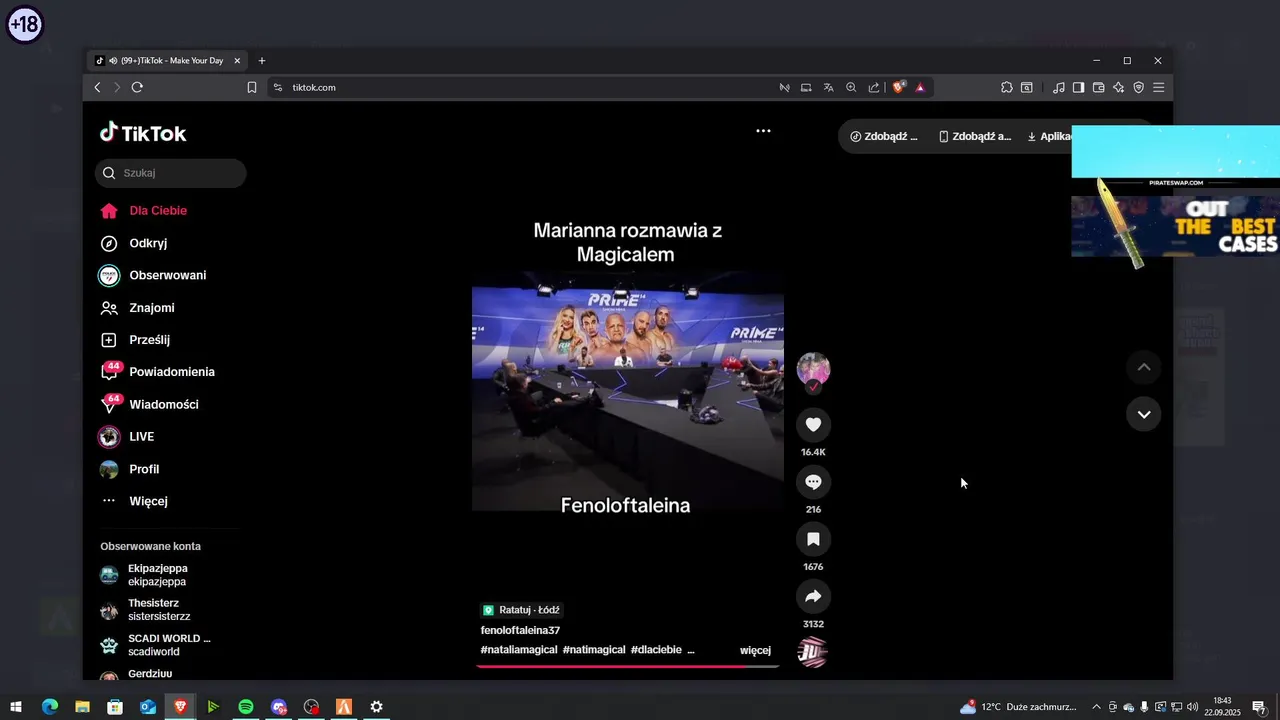
Task: Reload the page in the browser
Action: [x=137, y=87]
